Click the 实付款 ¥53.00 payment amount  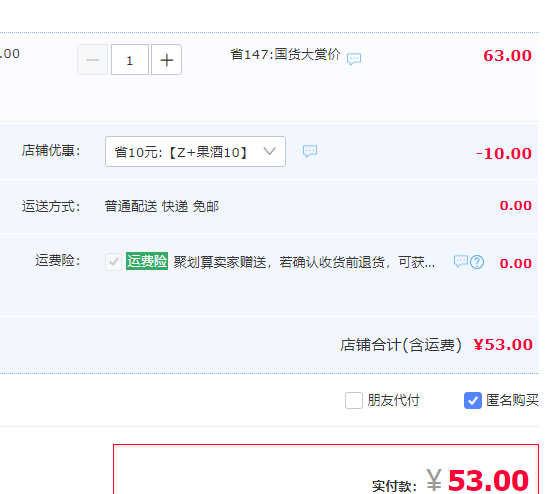click(x=477, y=481)
